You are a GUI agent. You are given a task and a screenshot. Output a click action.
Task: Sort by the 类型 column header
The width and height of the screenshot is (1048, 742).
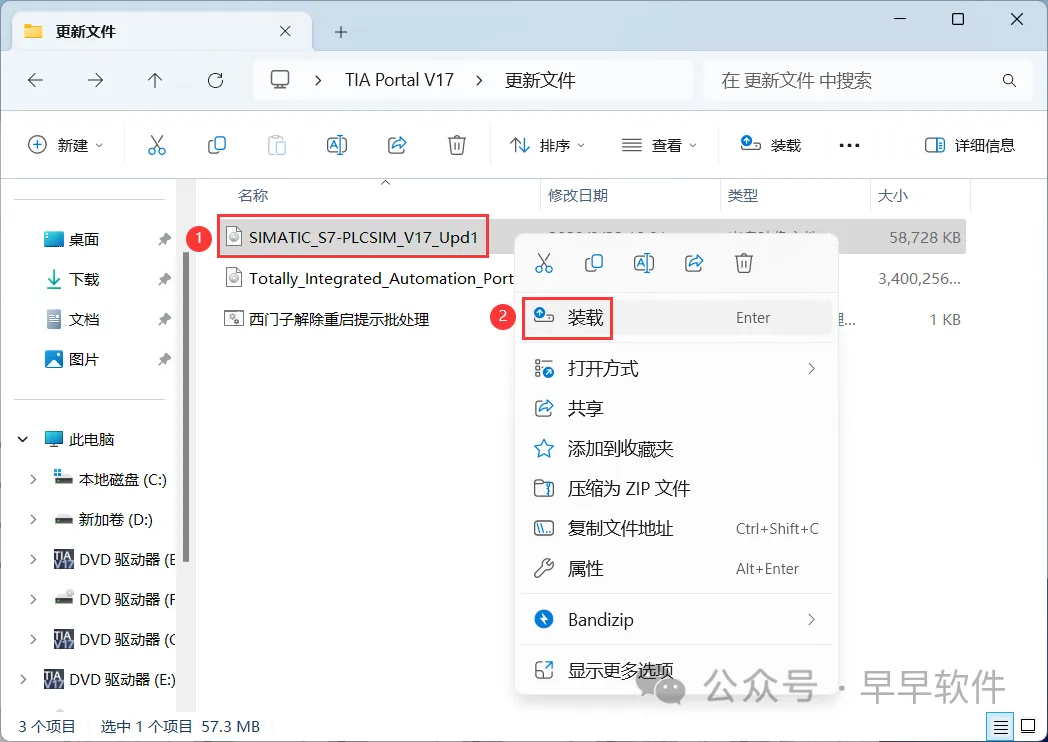coord(743,195)
